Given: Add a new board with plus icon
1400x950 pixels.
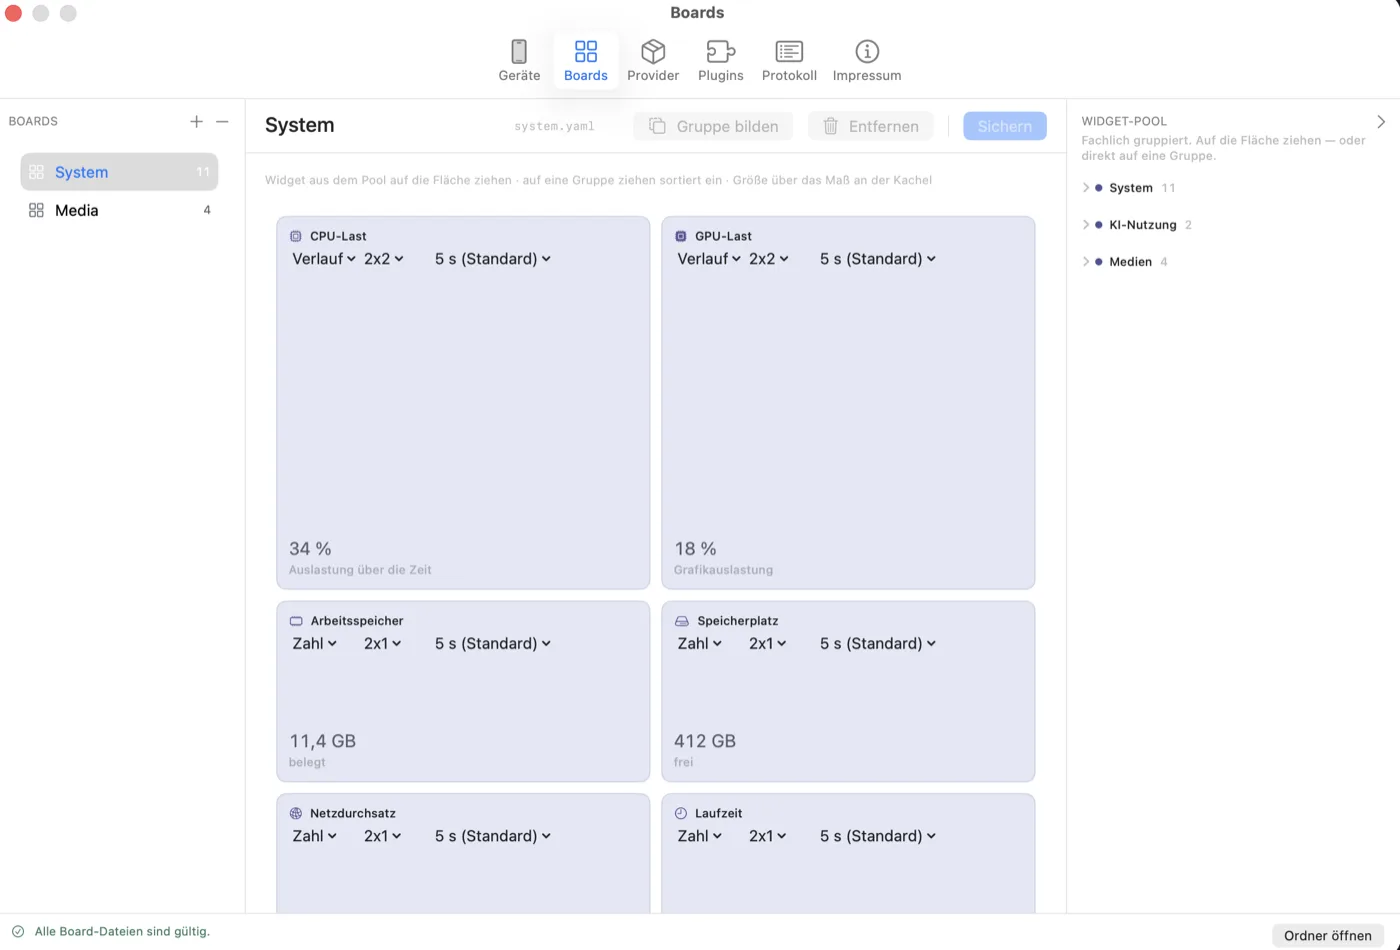Looking at the screenshot, I should tap(196, 121).
